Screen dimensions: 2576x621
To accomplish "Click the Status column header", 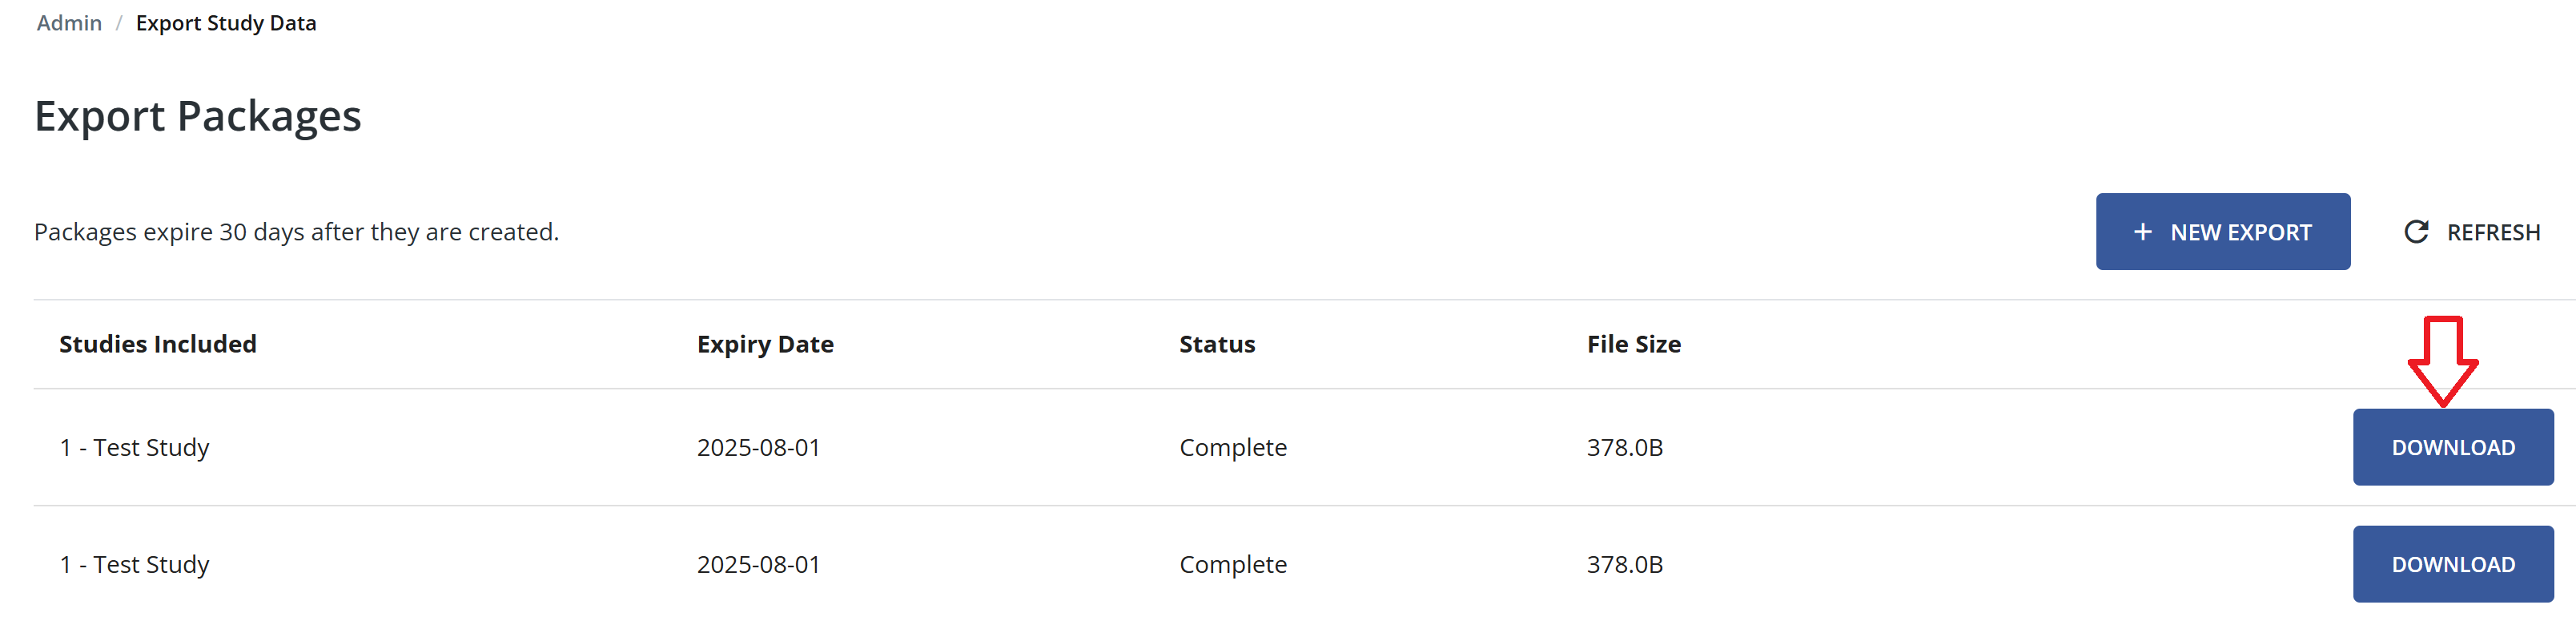I will (x=1217, y=343).
